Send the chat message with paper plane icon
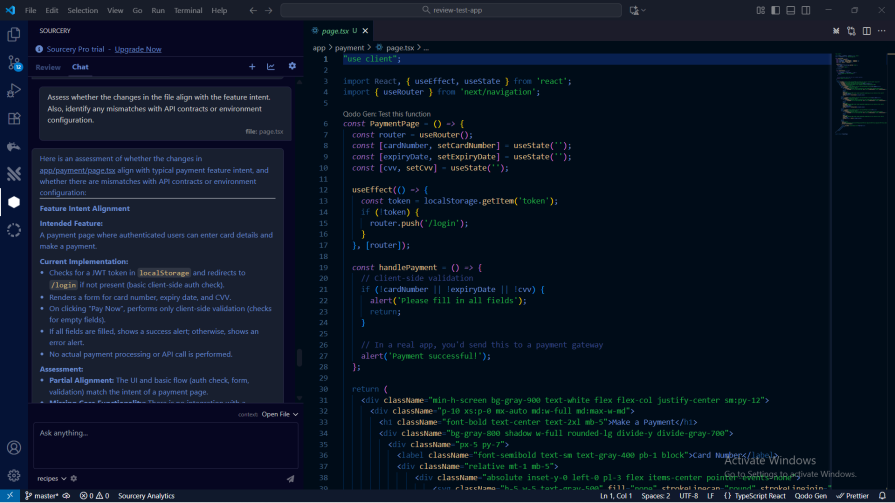 coord(290,478)
